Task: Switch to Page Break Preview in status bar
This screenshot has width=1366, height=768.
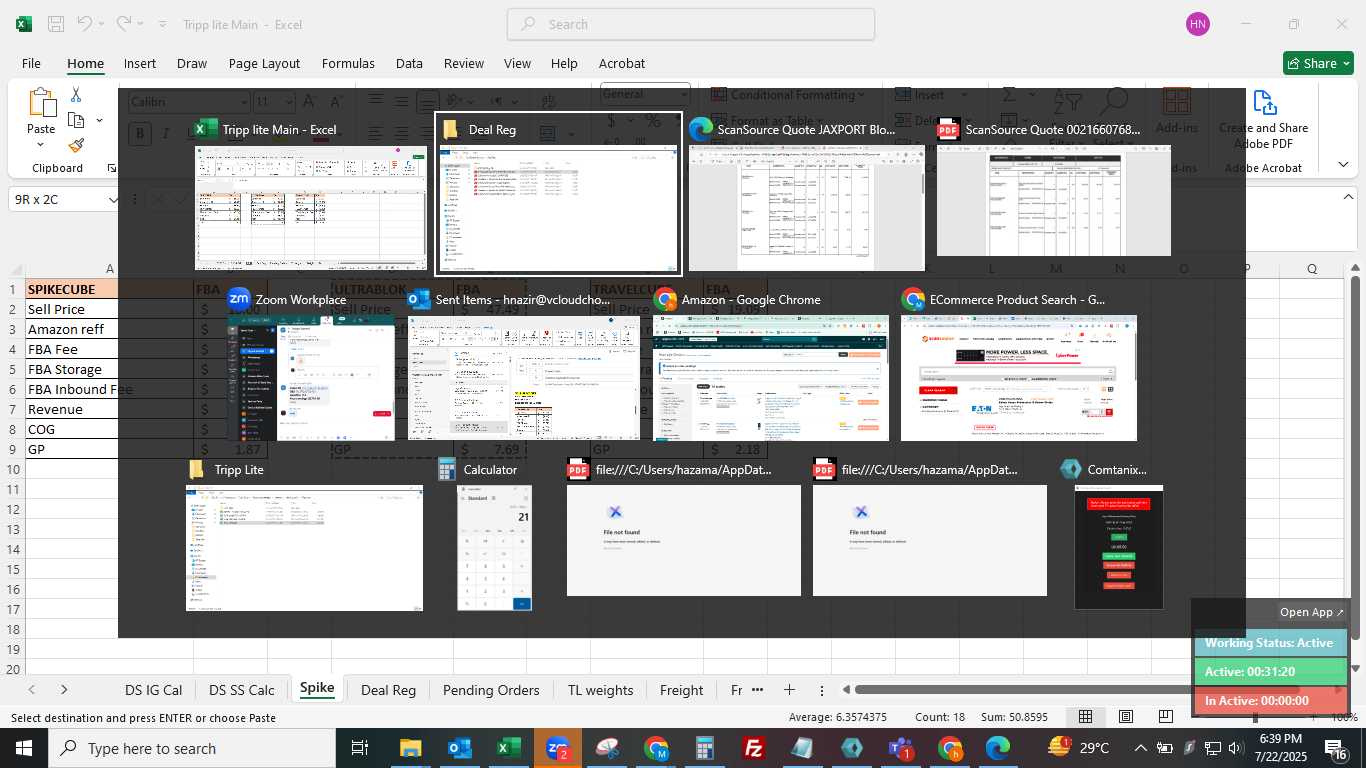Action: (1166, 717)
